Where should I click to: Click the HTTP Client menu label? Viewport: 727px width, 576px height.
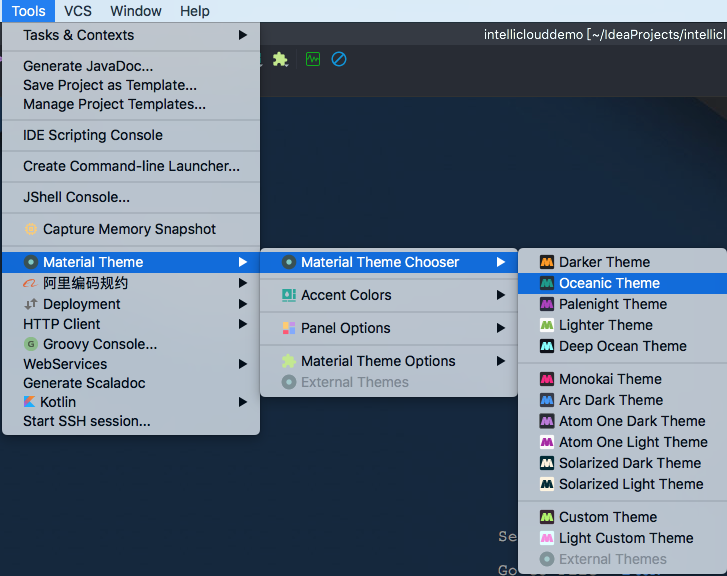point(62,324)
